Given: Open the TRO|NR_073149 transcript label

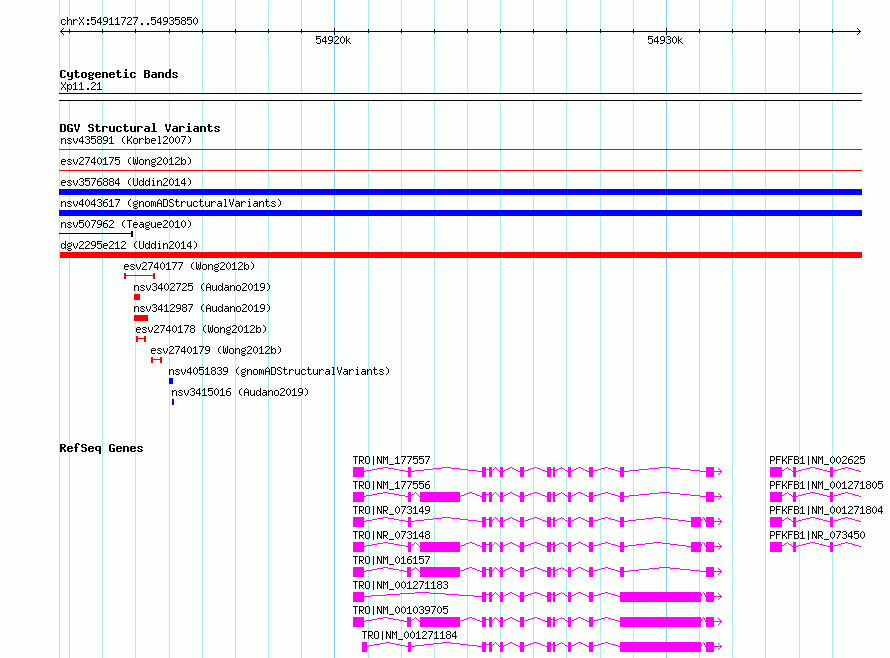Looking at the screenshot, I should [392, 510].
